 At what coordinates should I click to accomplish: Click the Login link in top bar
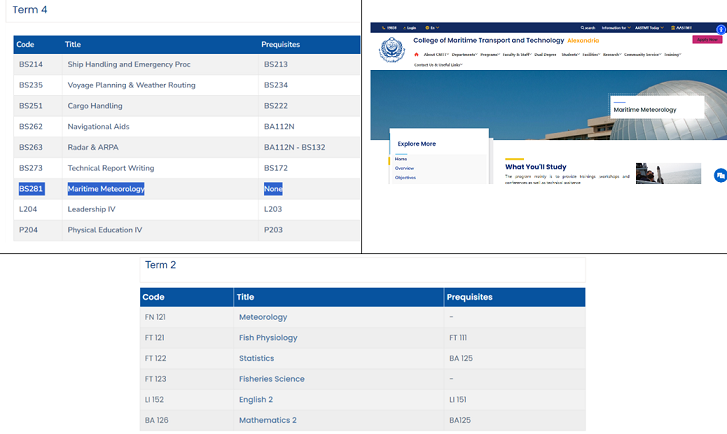pyautogui.click(x=410, y=28)
